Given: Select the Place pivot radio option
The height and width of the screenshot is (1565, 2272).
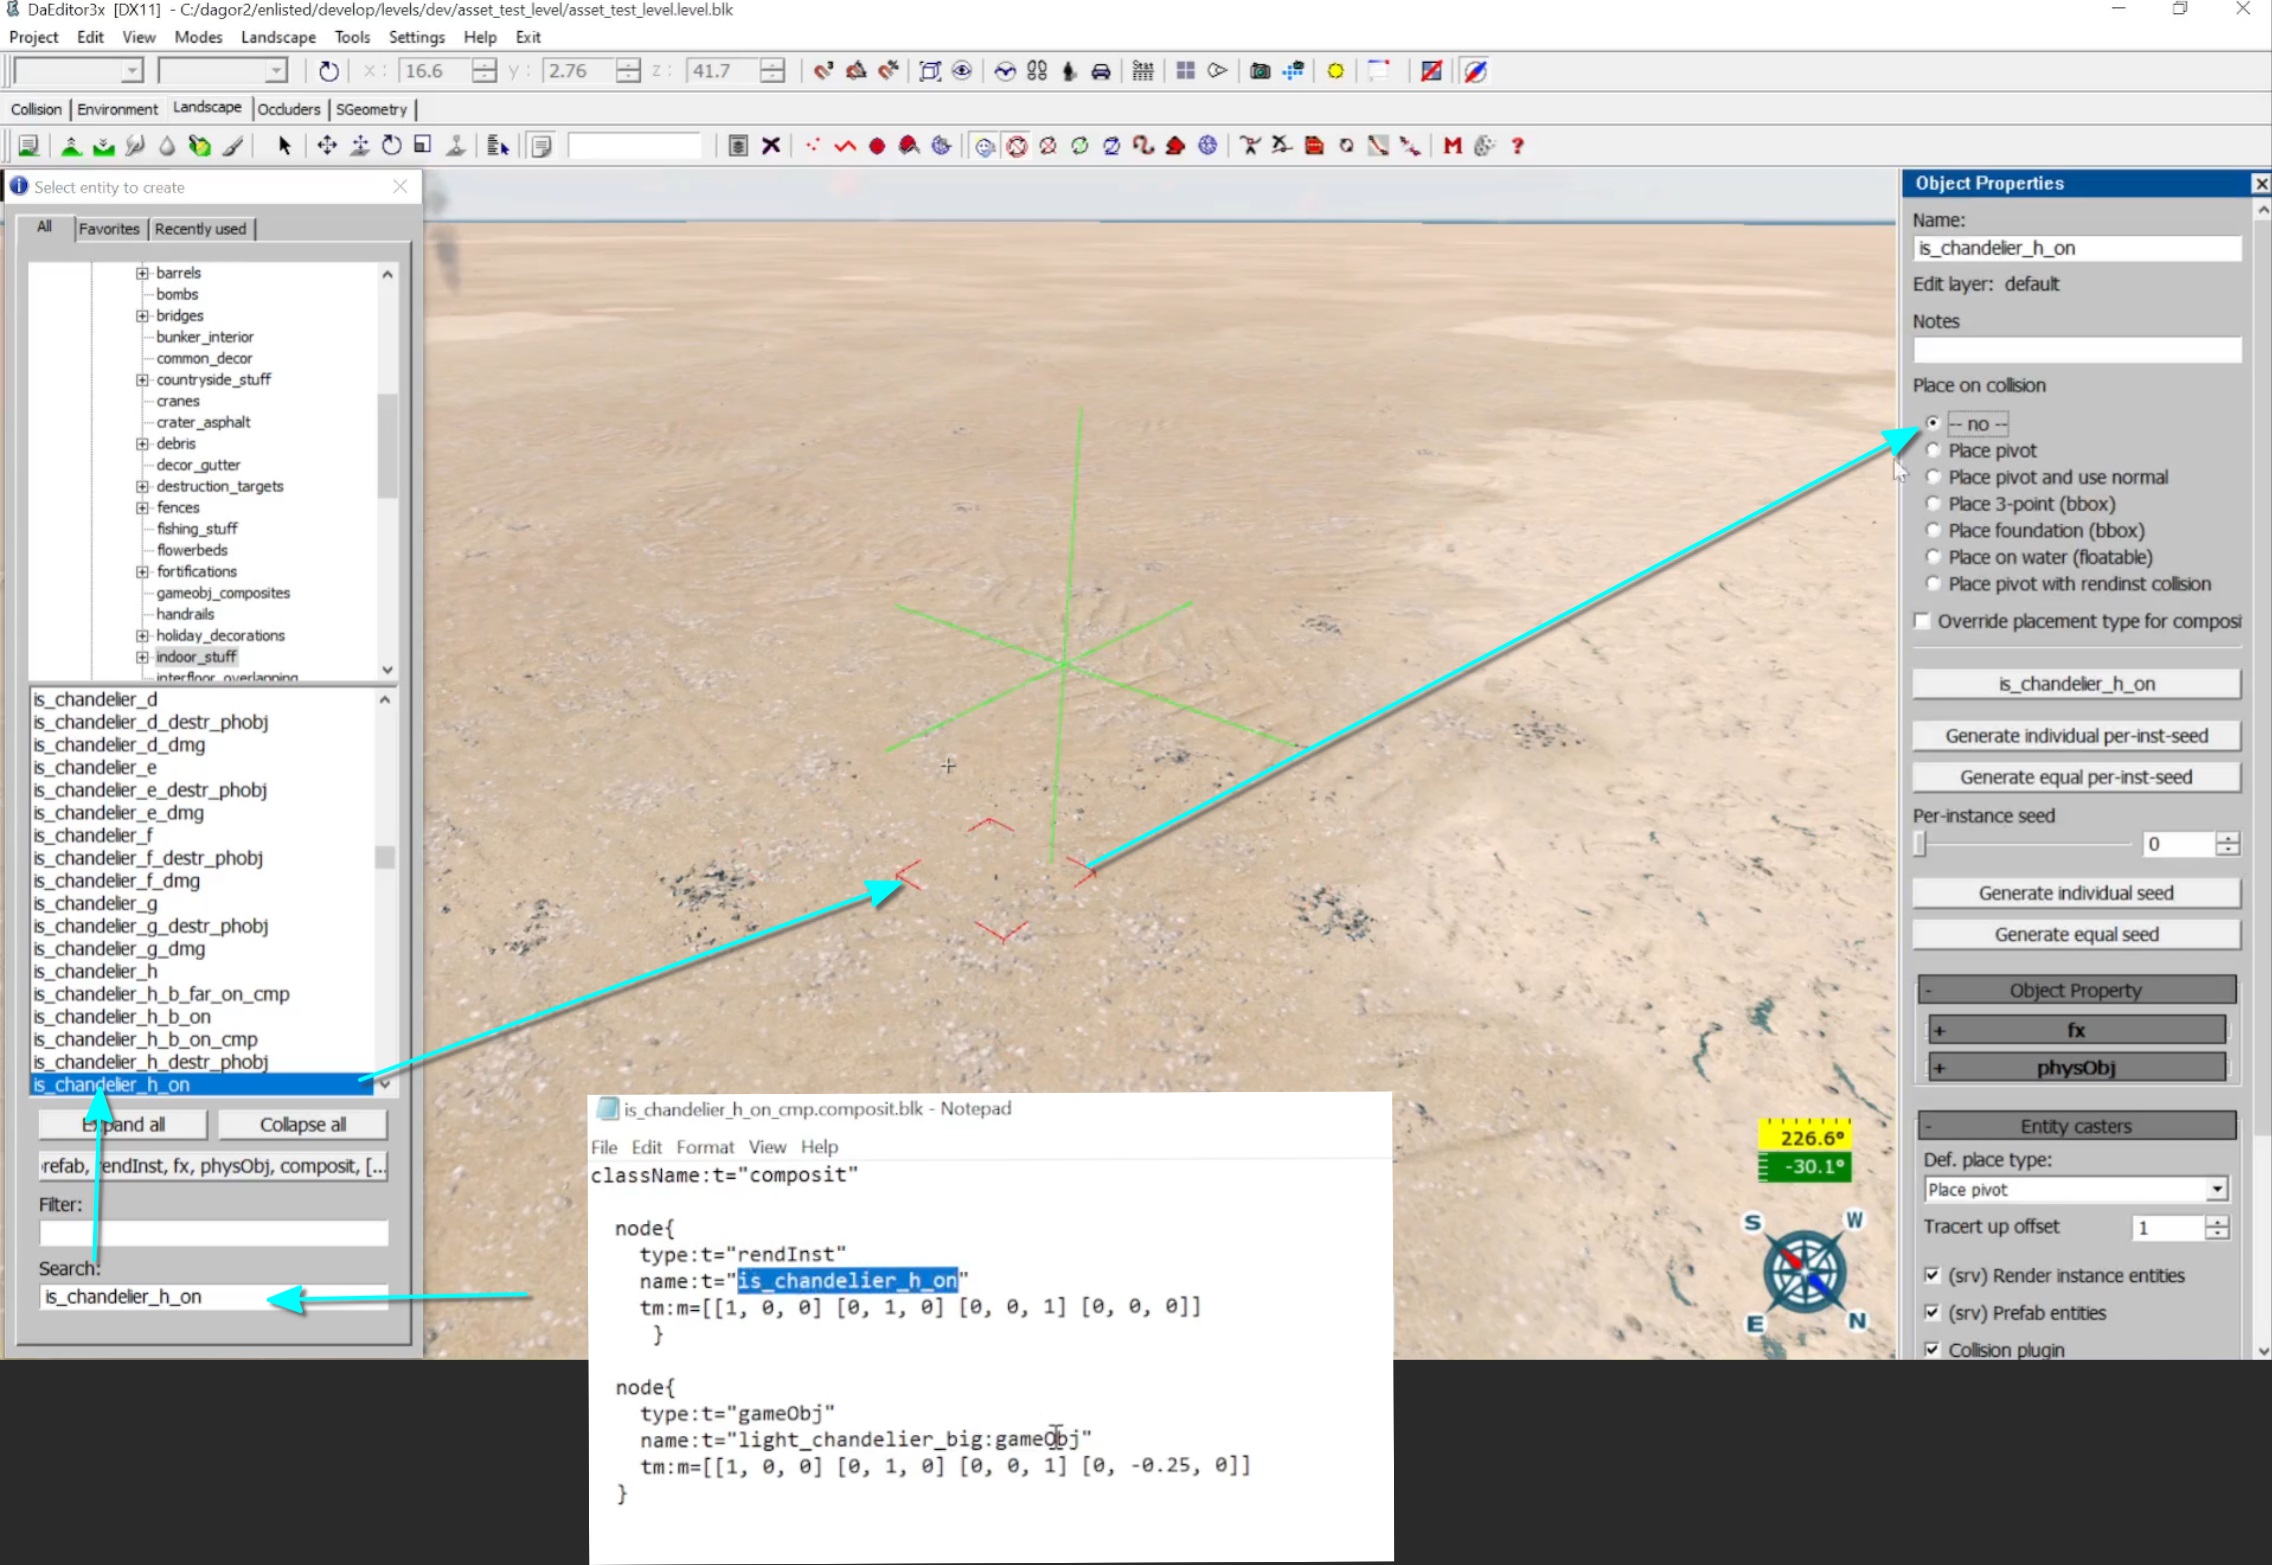Looking at the screenshot, I should point(1933,450).
